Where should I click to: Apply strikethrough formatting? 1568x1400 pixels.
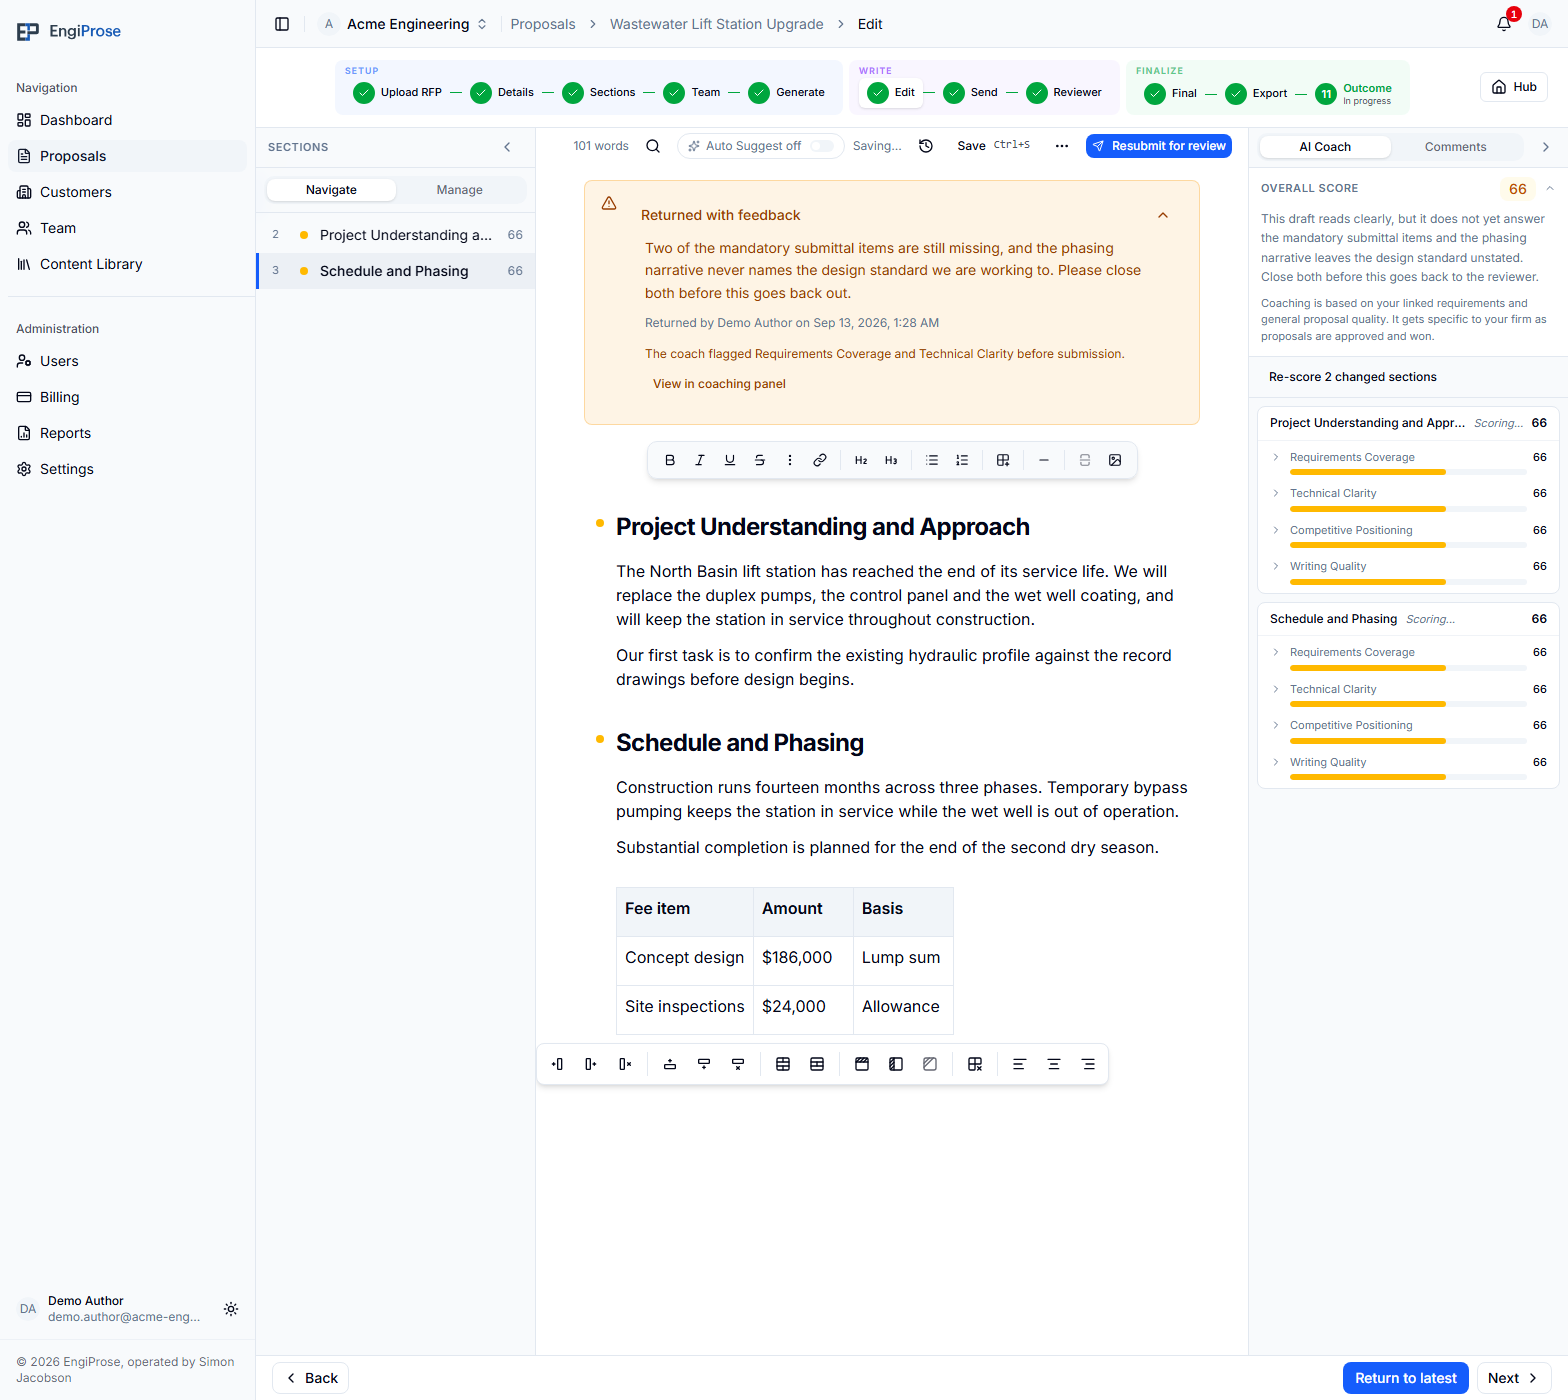[760, 460]
